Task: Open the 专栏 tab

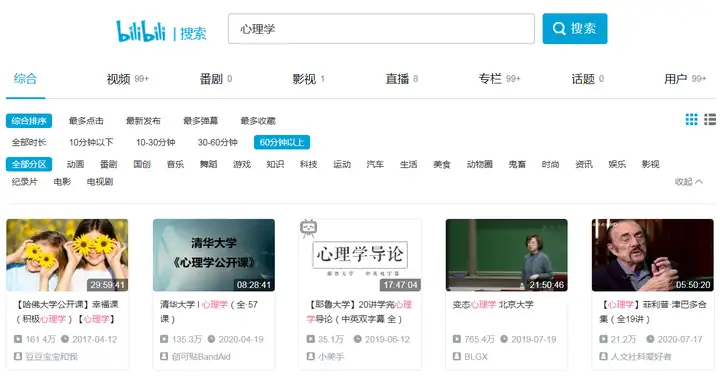Action: pyautogui.click(x=499, y=79)
